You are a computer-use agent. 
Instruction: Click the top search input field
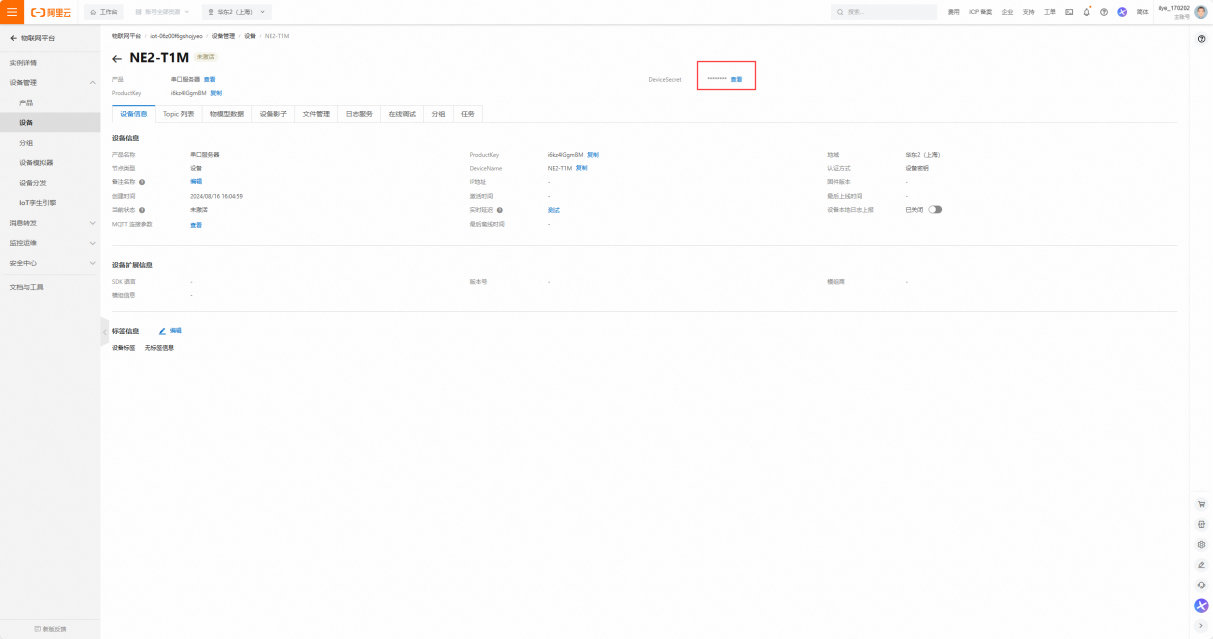click(885, 12)
